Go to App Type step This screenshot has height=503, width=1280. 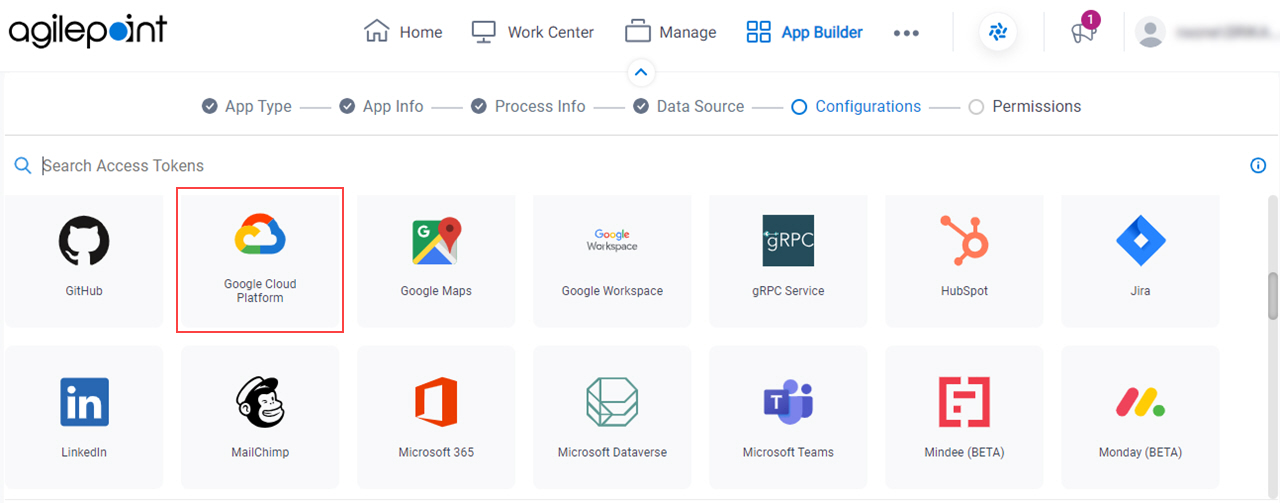coord(246,106)
